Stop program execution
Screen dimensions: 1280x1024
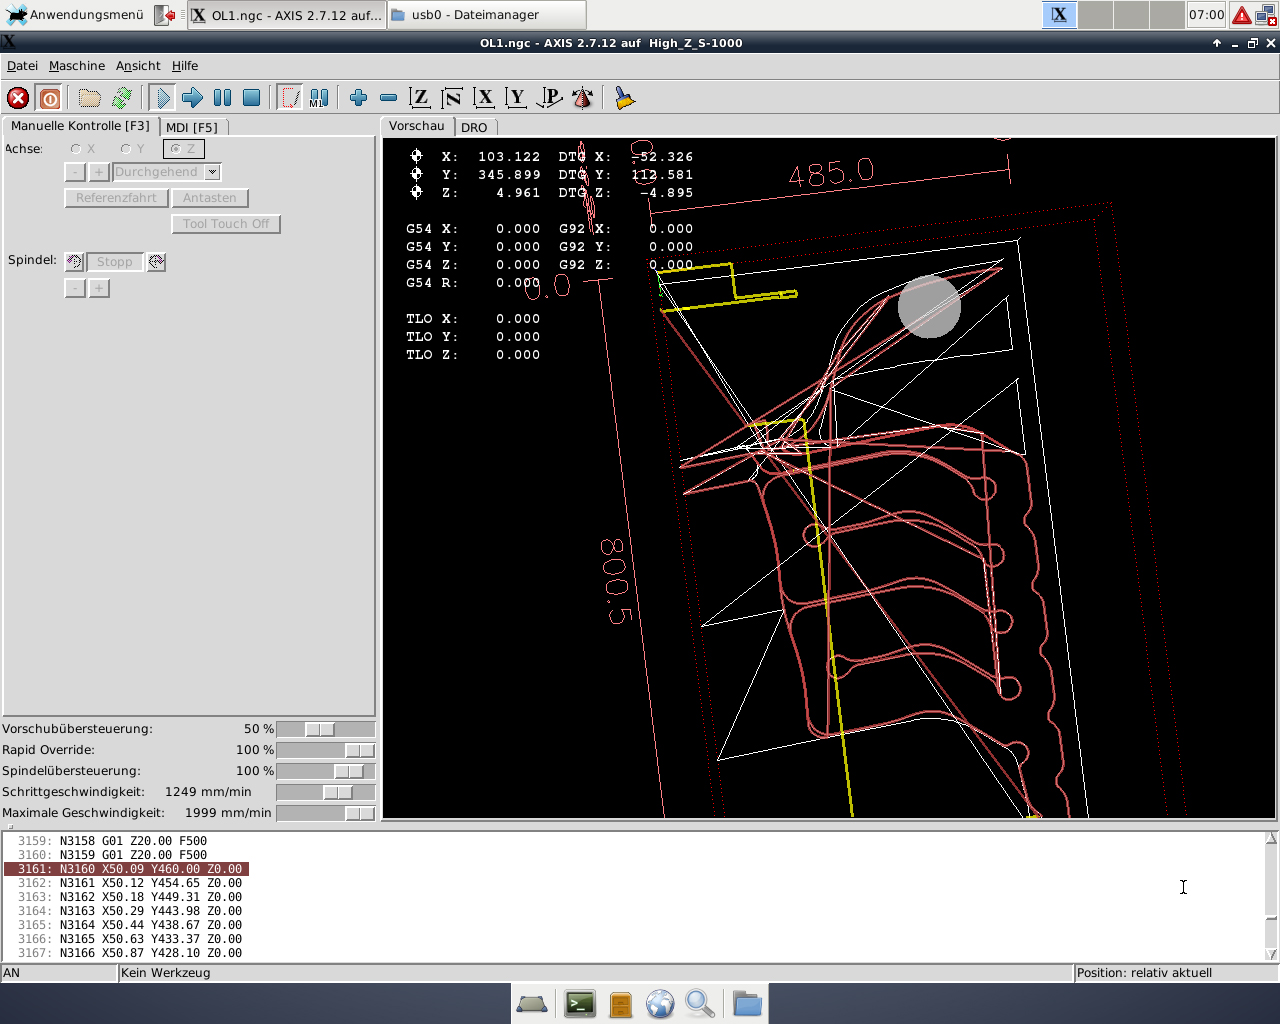pos(252,98)
